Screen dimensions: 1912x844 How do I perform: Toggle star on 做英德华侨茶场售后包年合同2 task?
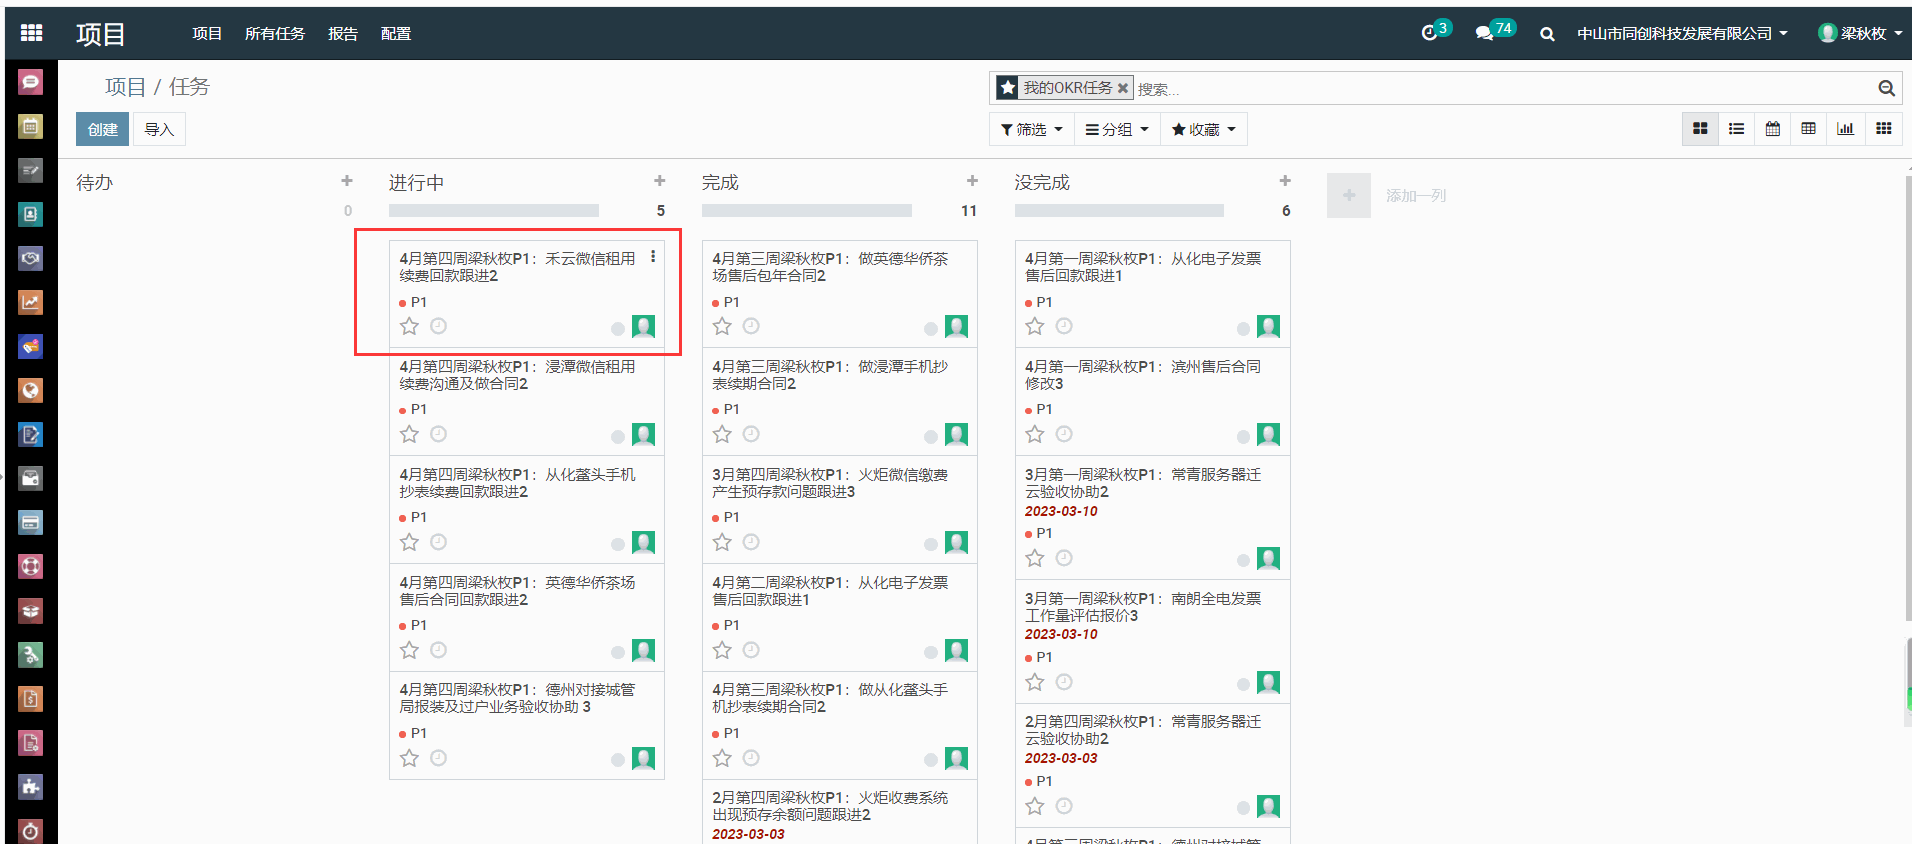tap(722, 326)
